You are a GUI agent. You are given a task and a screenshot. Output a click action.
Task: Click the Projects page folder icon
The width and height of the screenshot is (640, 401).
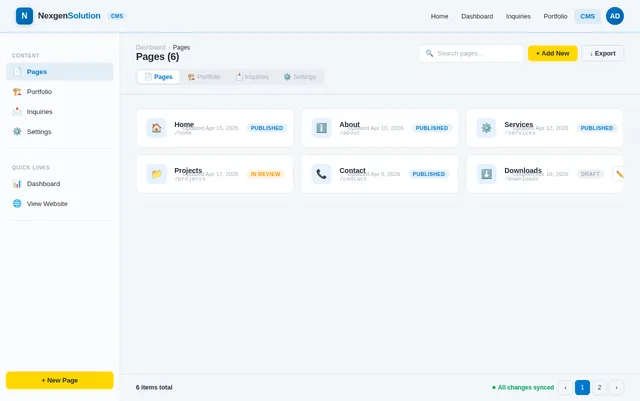click(156, 174)
